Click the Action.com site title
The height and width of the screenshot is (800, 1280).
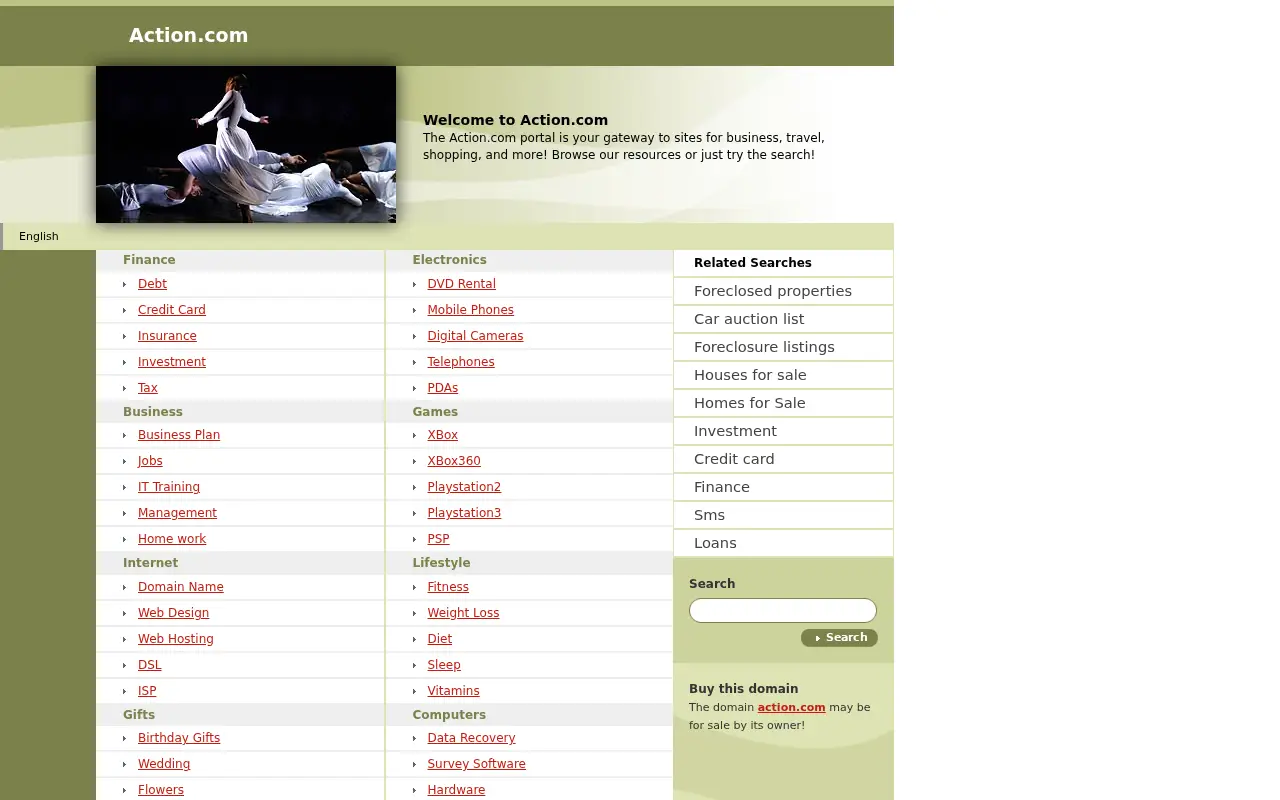(x=188, y=35)
